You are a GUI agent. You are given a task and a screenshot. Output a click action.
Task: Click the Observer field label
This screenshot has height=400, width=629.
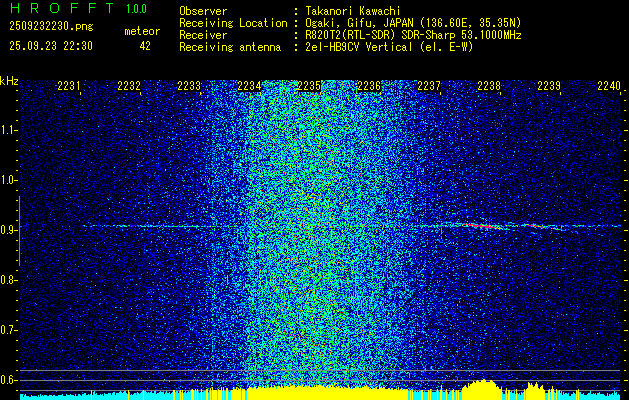tap(203, 11)
